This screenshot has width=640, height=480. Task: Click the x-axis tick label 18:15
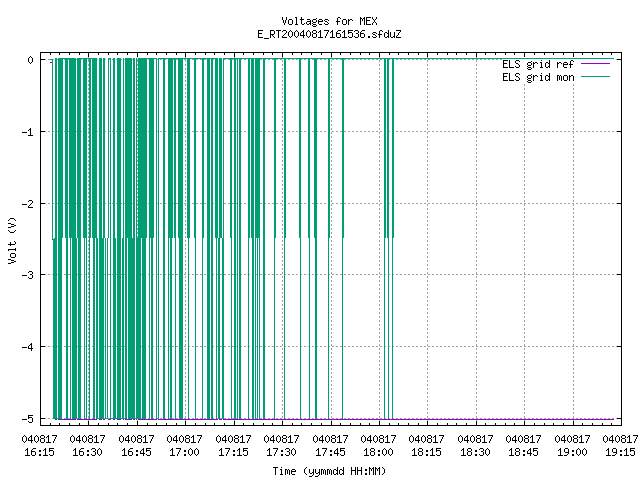tap(427, 452)
